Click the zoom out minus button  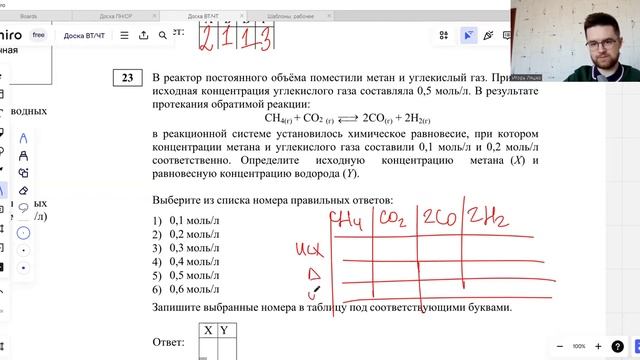(560, 346)
